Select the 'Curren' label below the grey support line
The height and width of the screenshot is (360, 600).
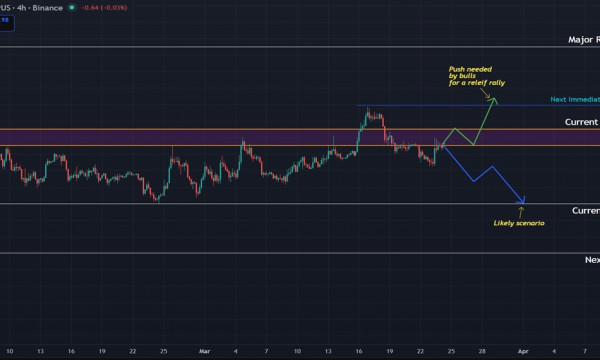point(586,211)
